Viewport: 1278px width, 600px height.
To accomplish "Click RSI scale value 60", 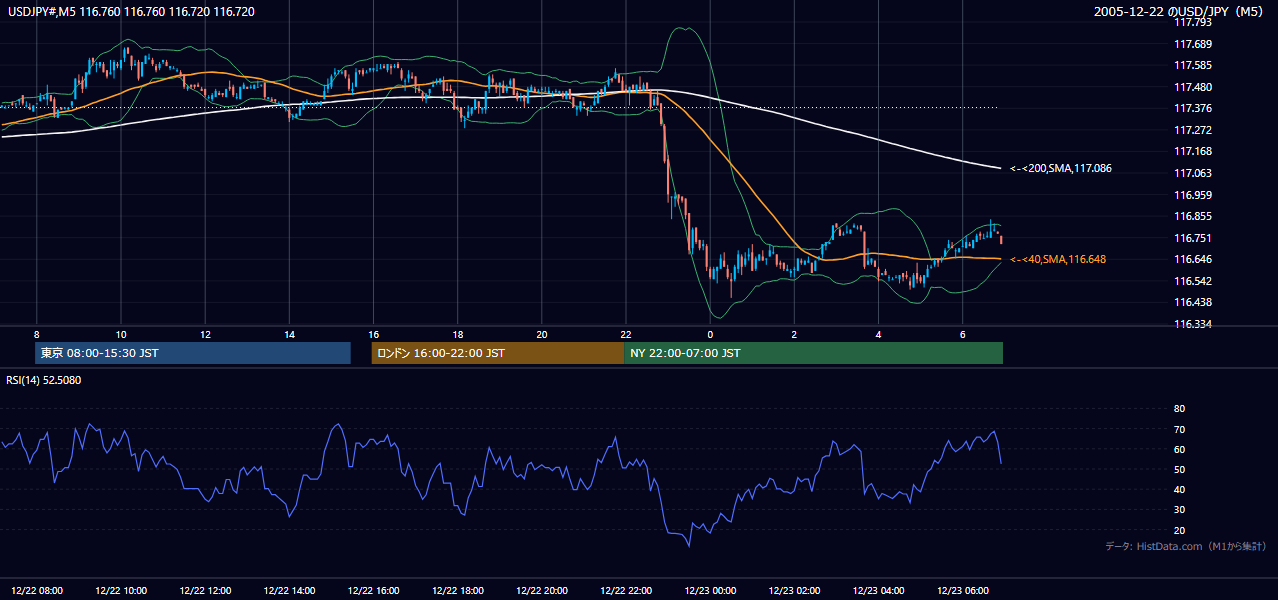I will tap(1179, 449).
